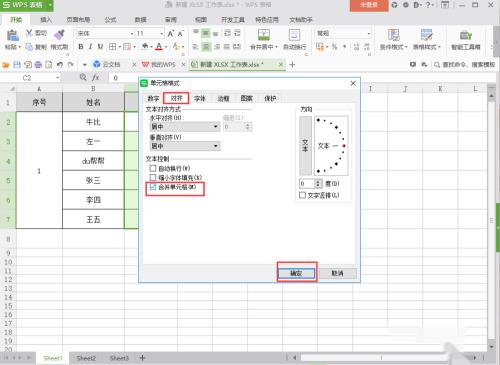
Task: Open the Page Layout (页面布局) ribbon tab
Action: pos(78,20)
